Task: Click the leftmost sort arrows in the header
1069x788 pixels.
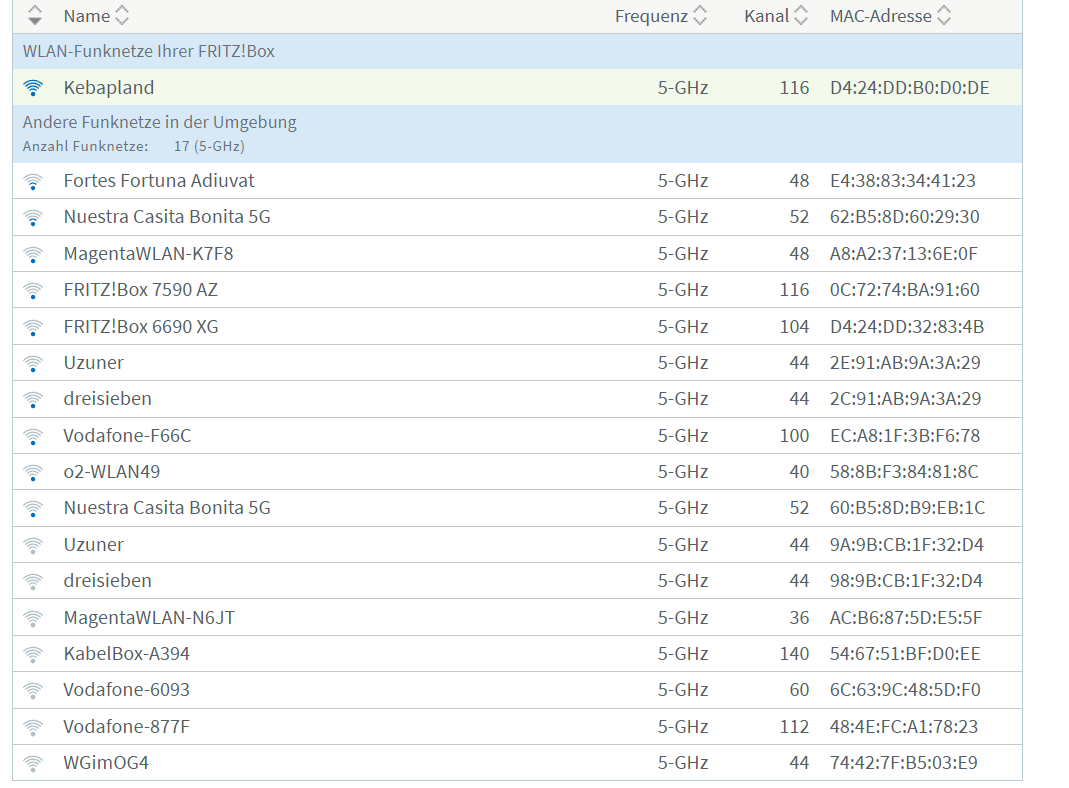Action: click(33, 15)
